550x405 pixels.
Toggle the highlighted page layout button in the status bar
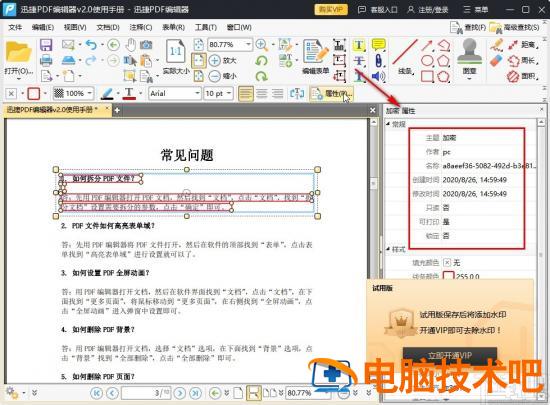(254, 393)
